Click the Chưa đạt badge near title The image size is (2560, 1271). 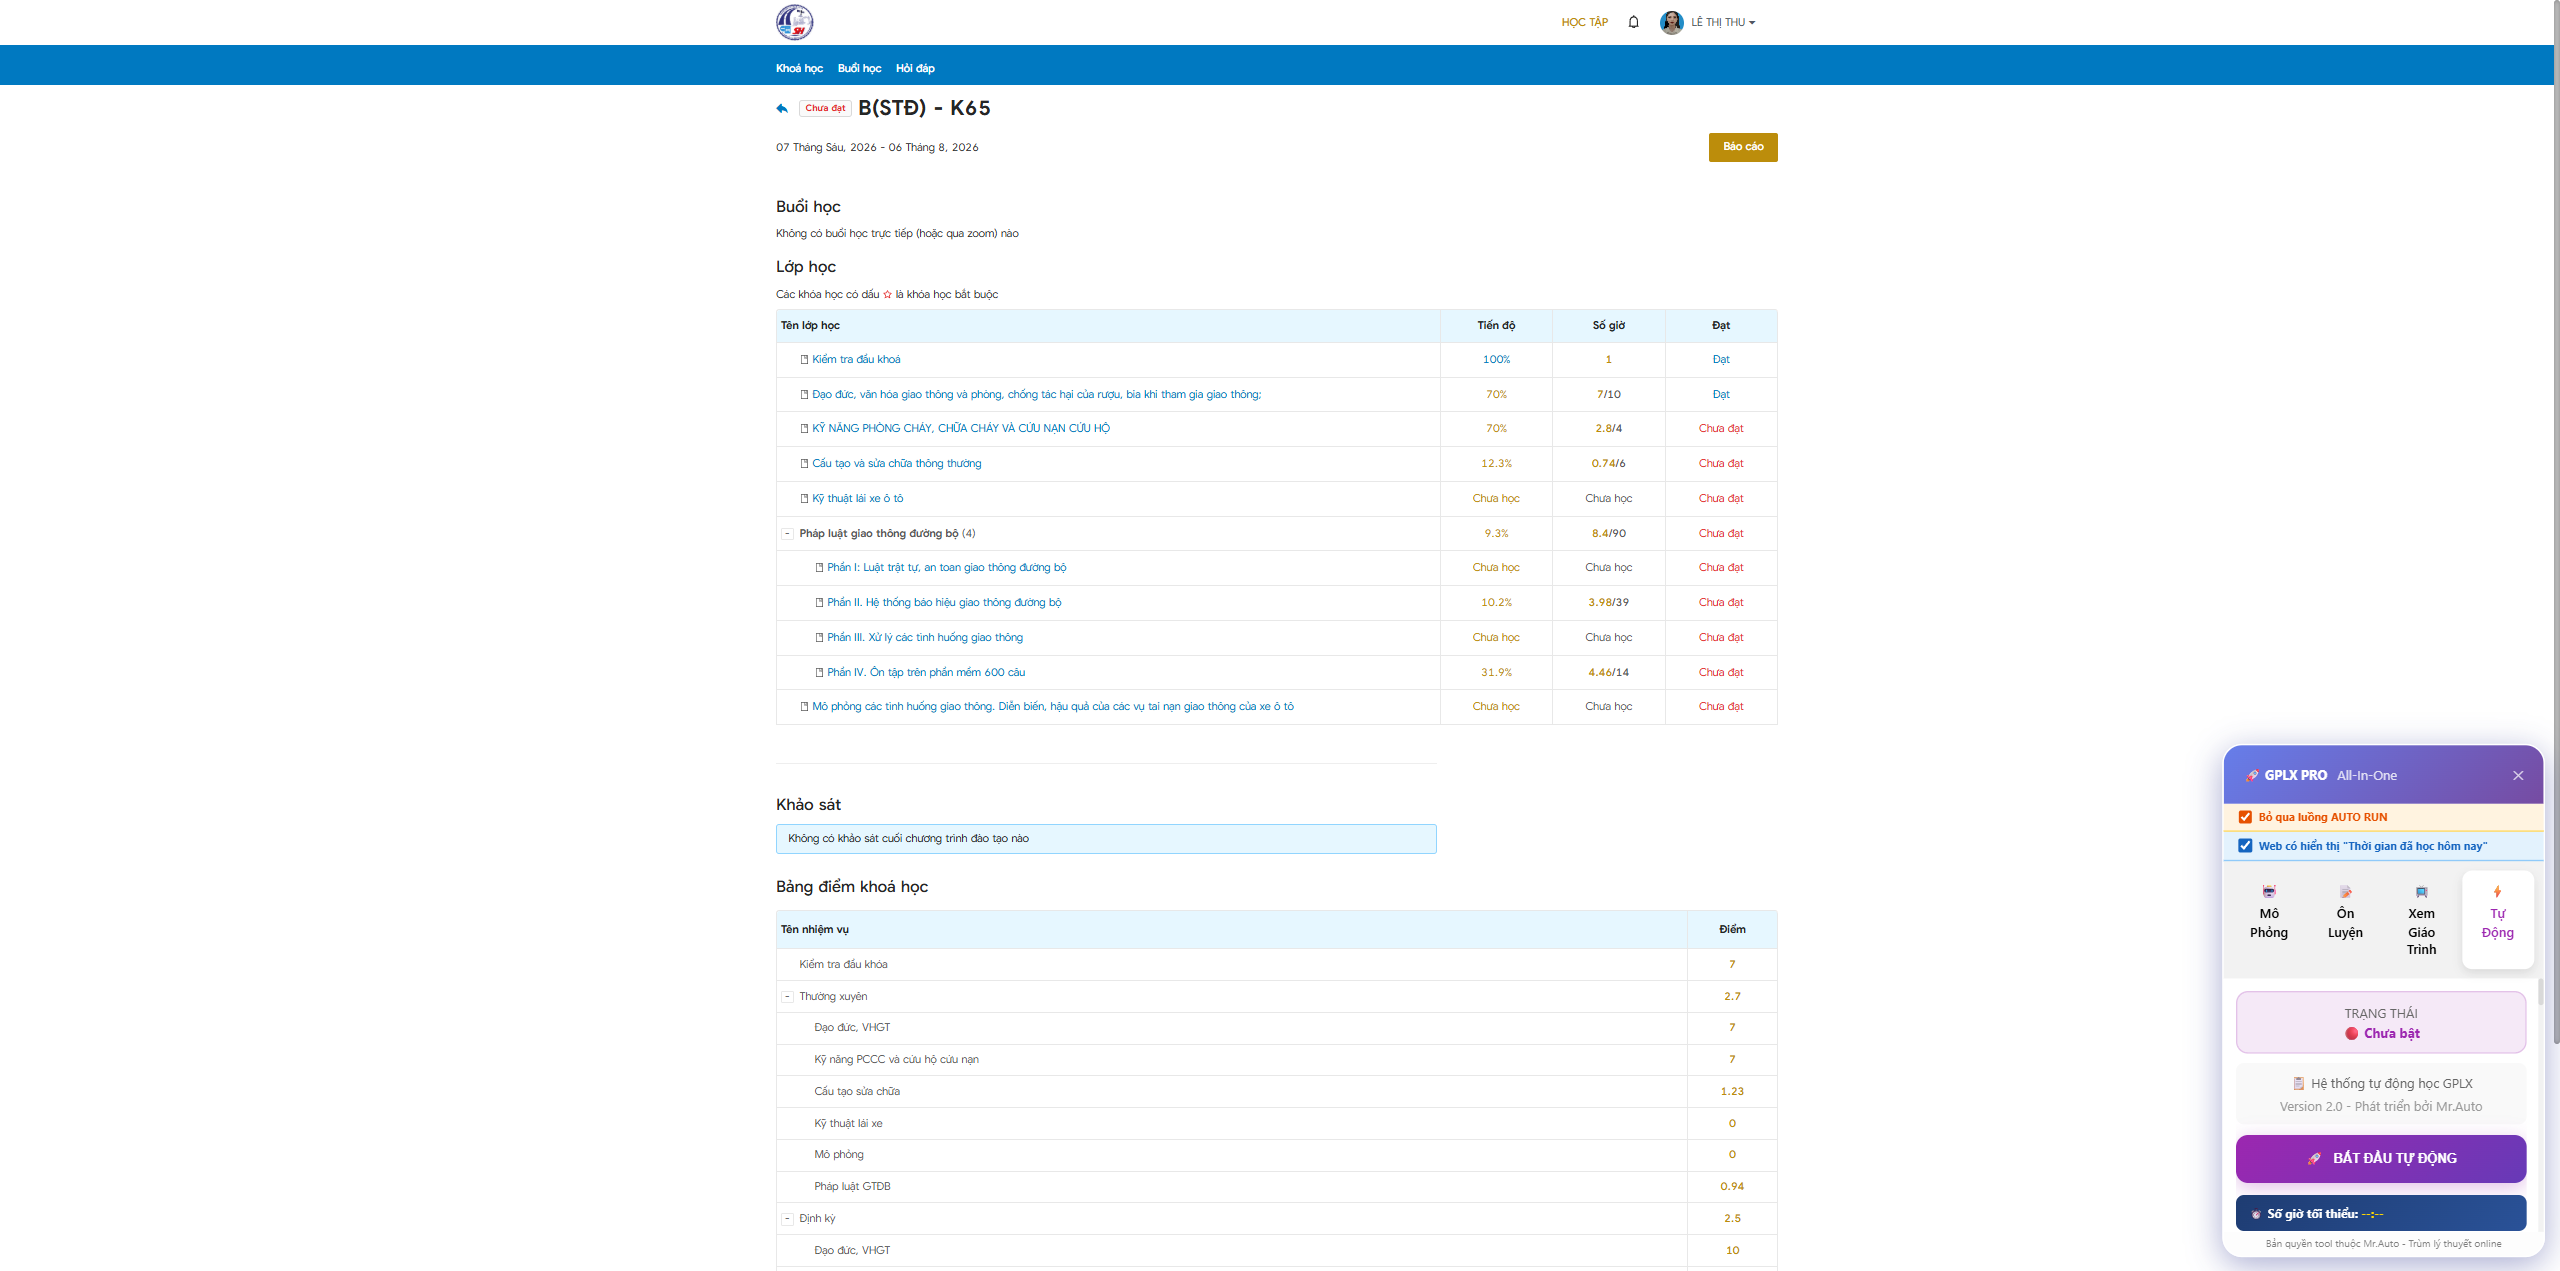click(x=825, y=108)
